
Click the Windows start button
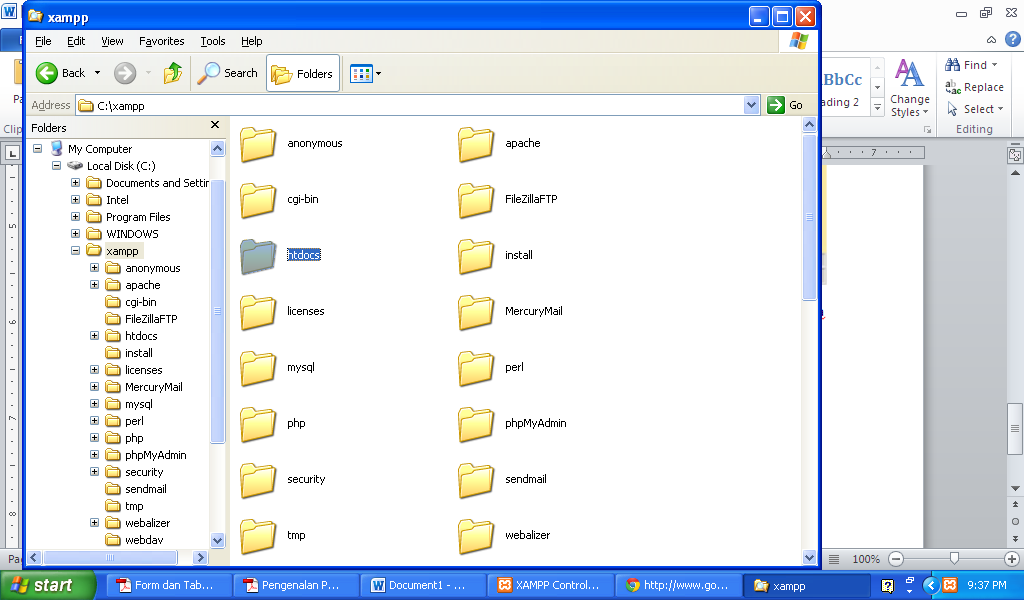47,585
